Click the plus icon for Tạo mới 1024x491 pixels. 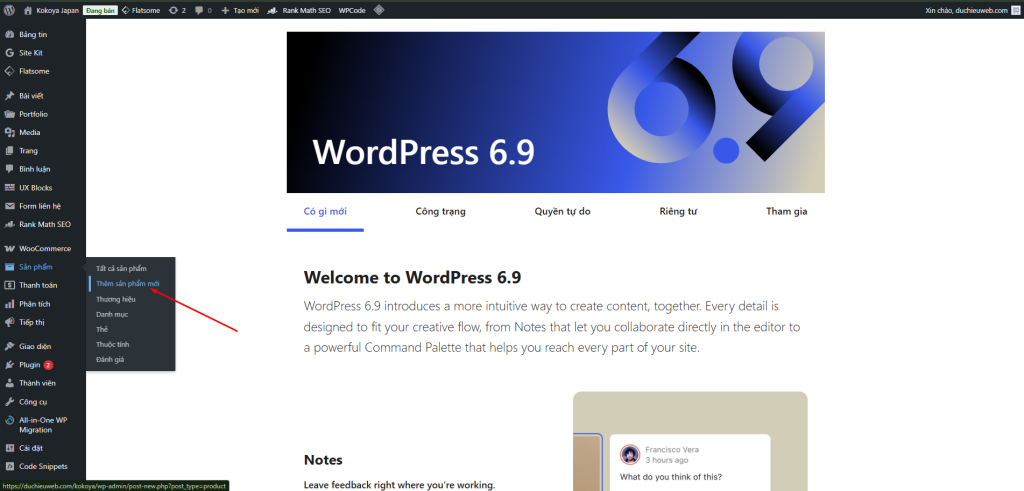tap(225, 10)
